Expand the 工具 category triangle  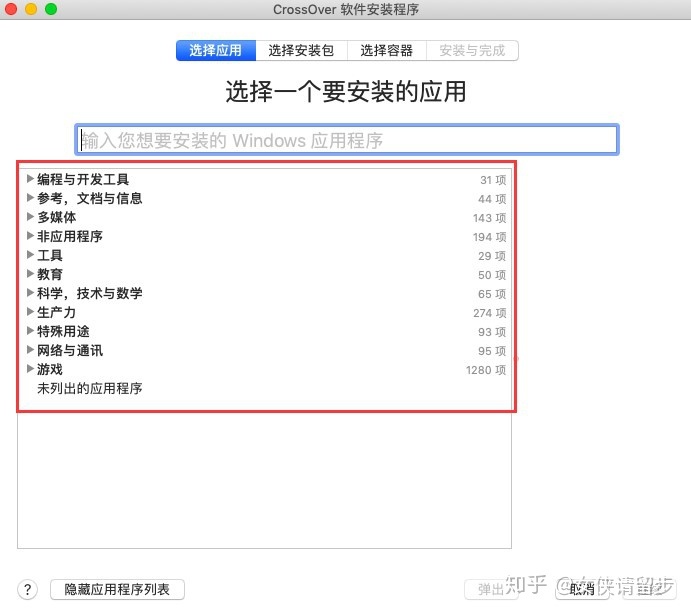pos(30,254)
